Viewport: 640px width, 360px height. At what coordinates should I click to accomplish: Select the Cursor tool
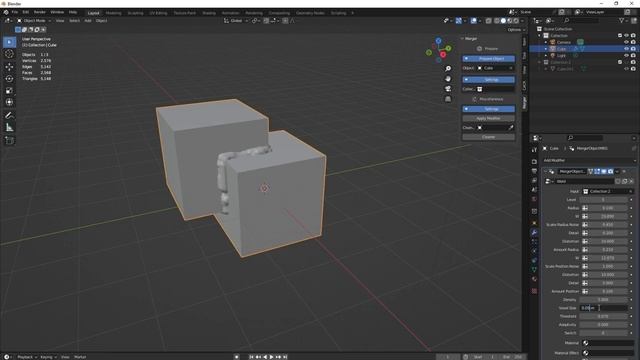tap(9, 54)
